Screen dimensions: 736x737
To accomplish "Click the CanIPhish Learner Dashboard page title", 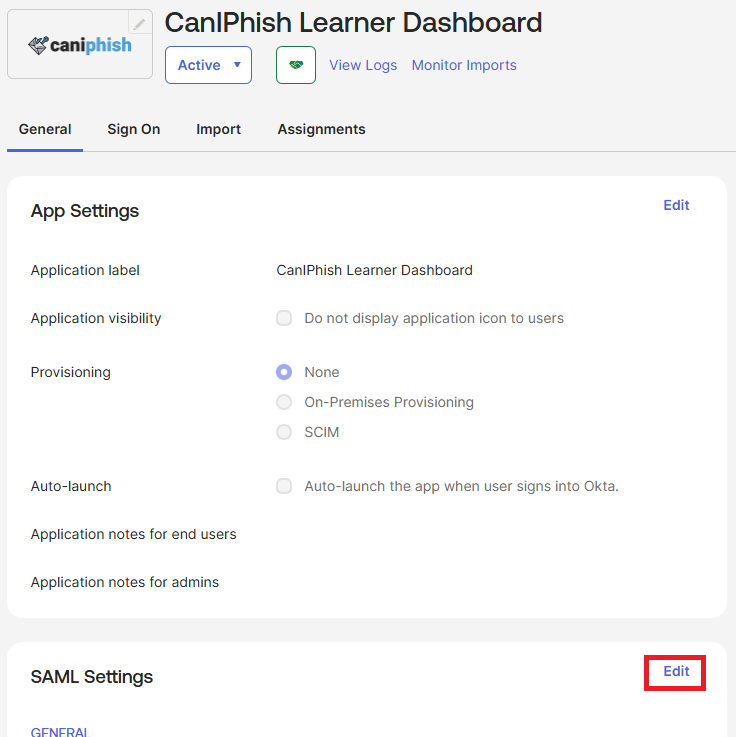I will [353, 22].
